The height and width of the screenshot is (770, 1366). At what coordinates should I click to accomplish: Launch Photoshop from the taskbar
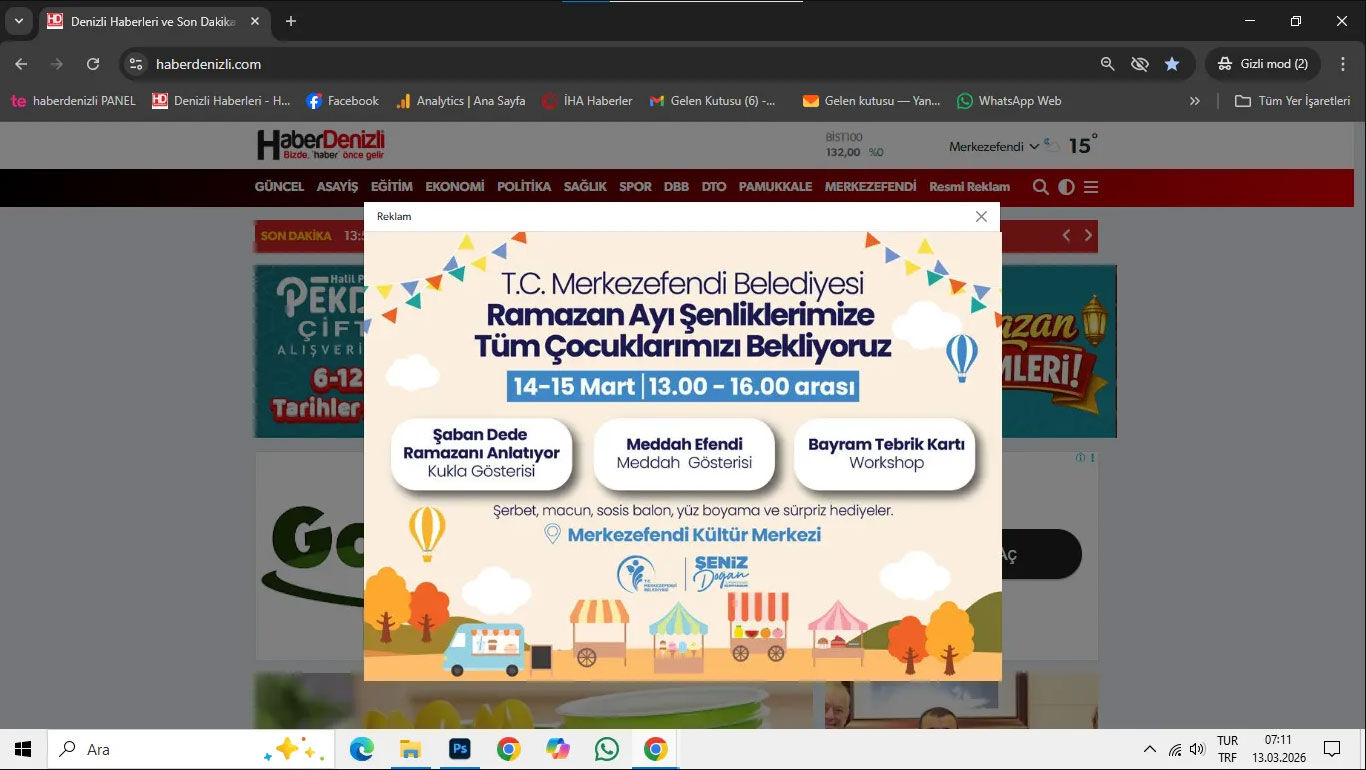coord(460,749)
